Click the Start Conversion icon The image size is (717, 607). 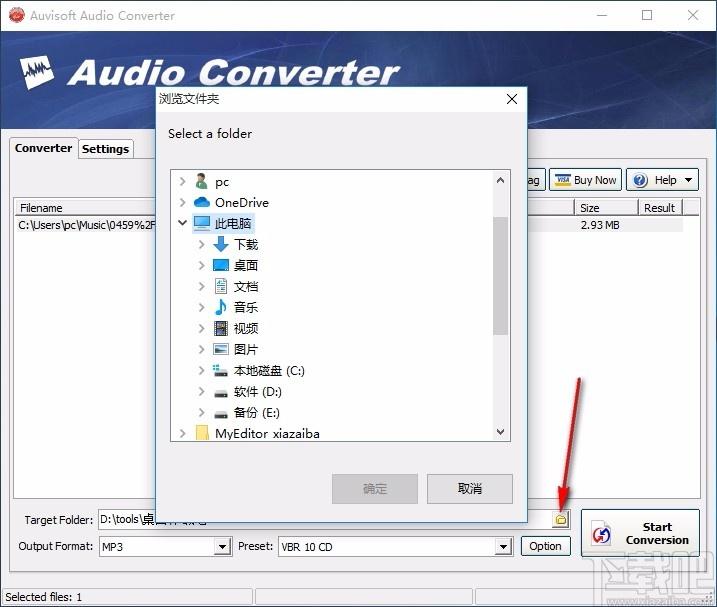click(x=601, y=533)
